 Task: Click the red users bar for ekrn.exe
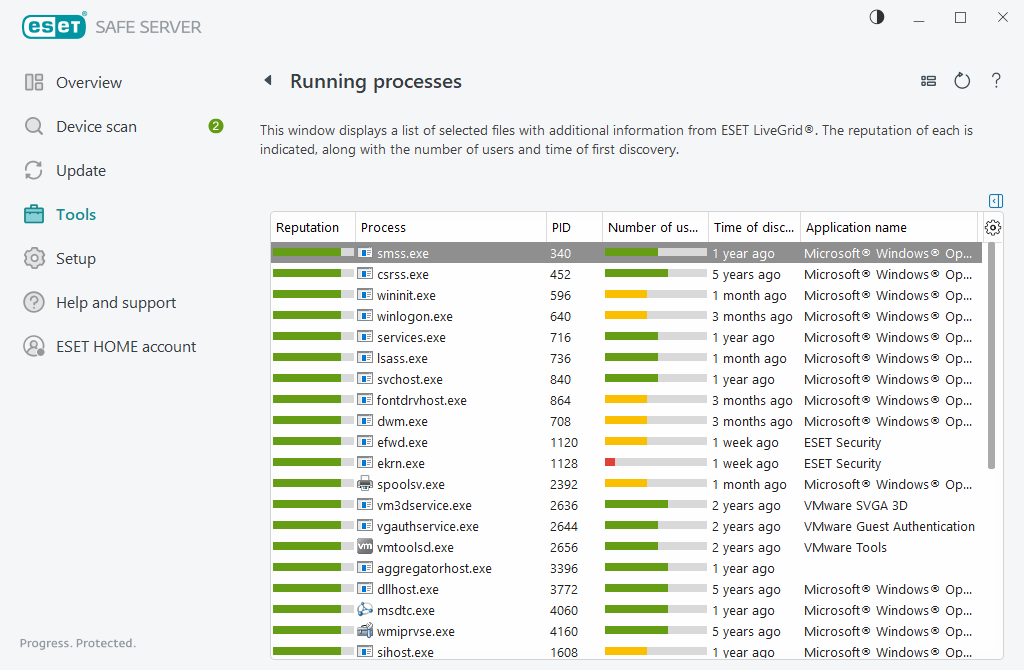610,462
